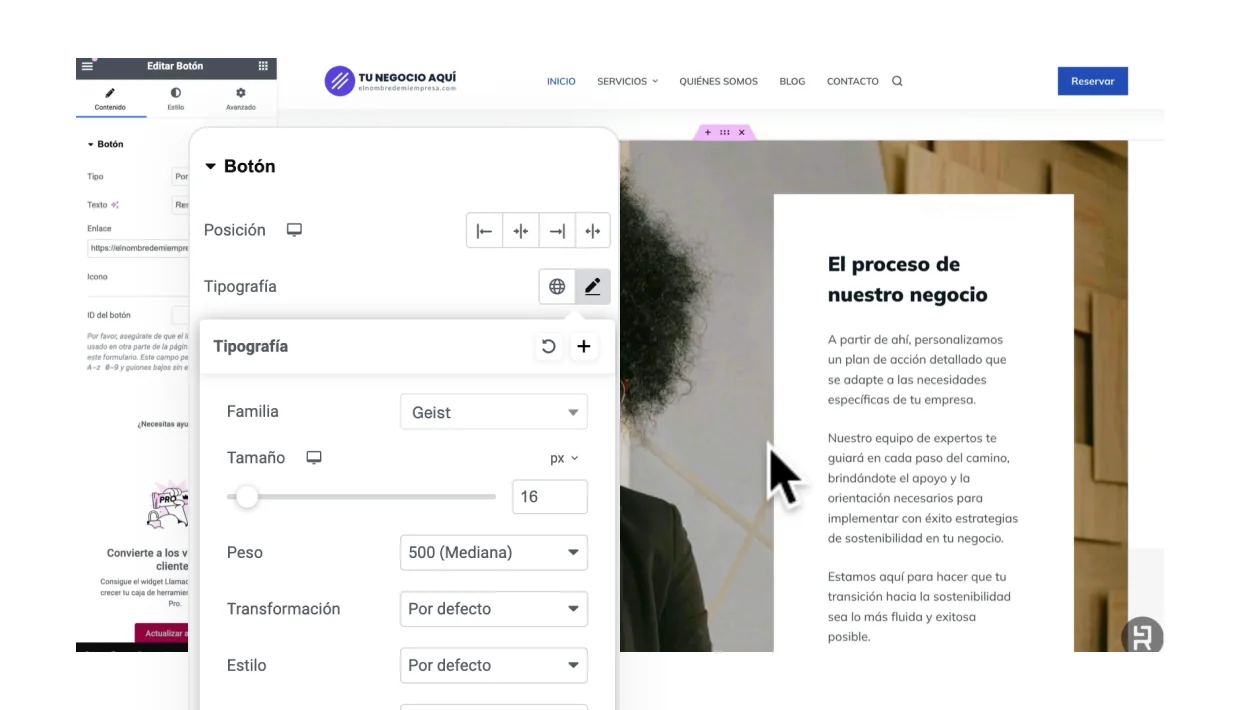This screenshot has height=710, width=1238.
Task: Click the PRO promo illustration
Action: pos(168,506)
